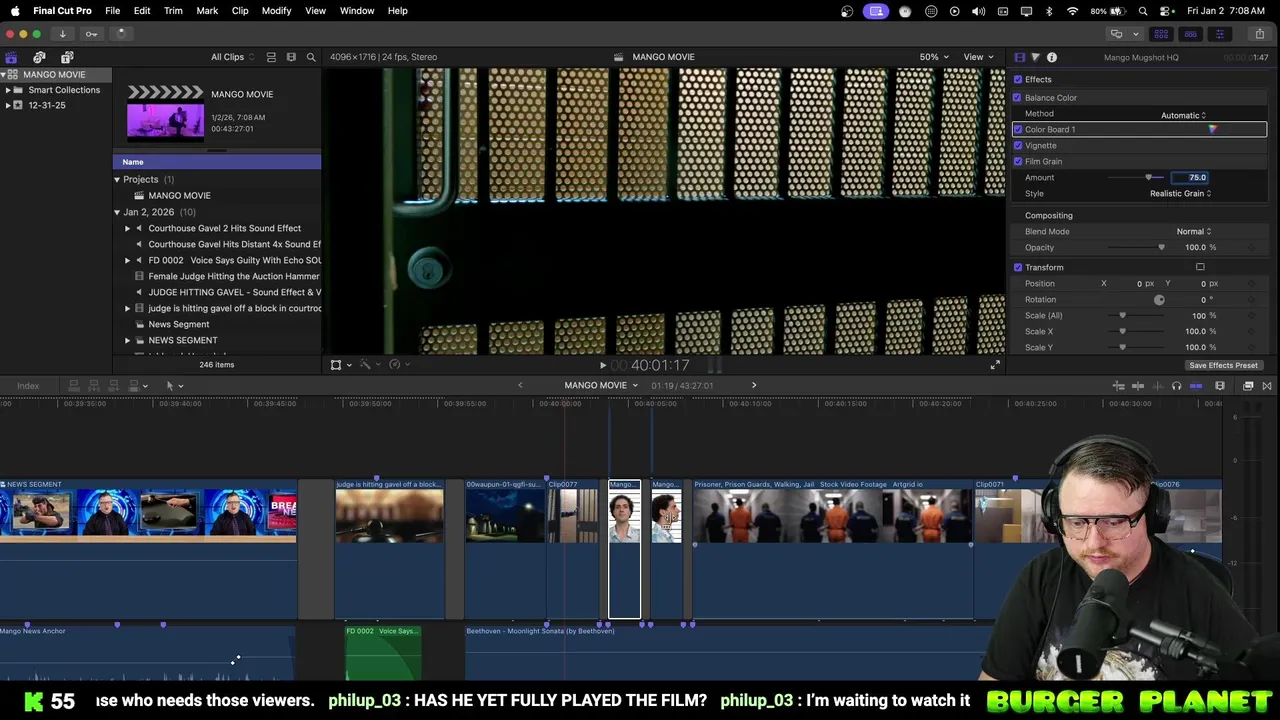Collapse the Projects group triangle
1280x720 pixels.
(x=117, y=180)
